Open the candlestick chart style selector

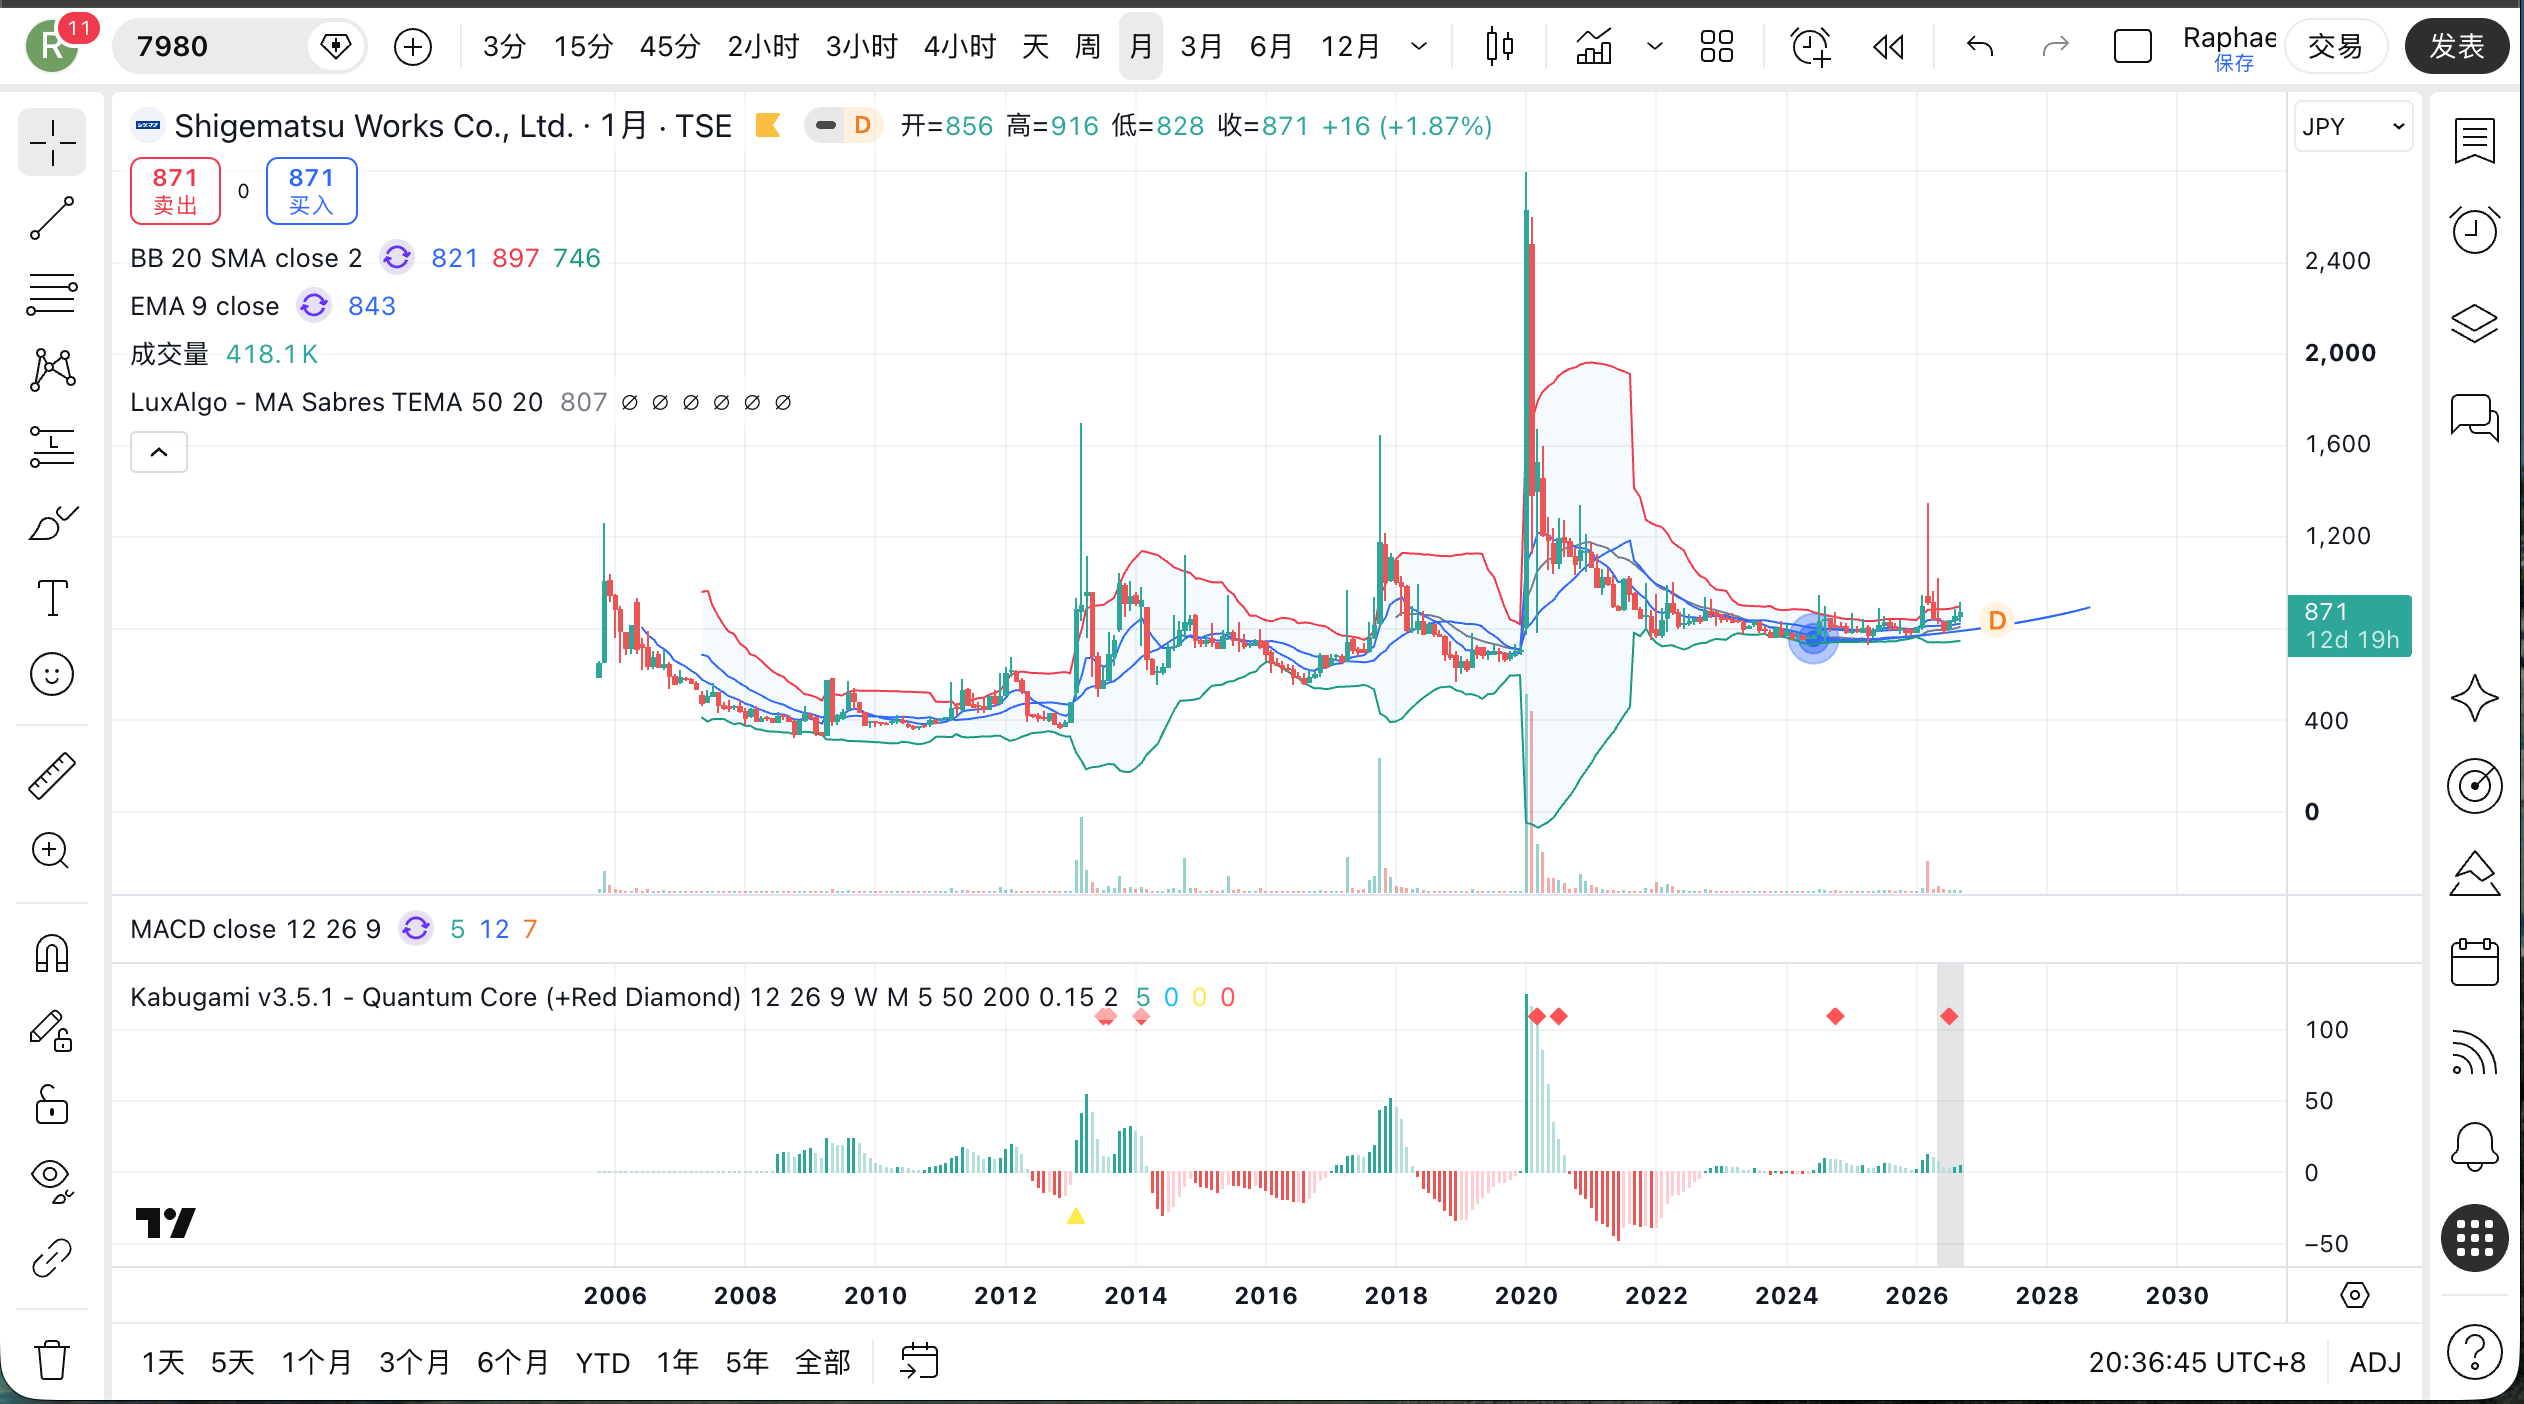pos(1500,46)
